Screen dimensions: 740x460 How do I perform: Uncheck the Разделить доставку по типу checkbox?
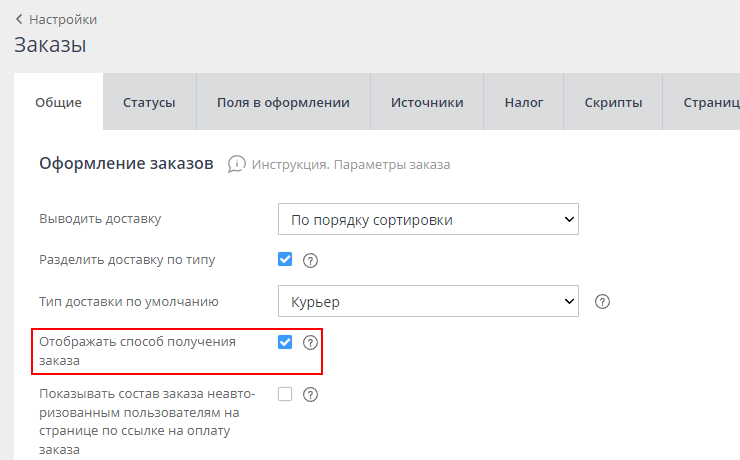285,259
